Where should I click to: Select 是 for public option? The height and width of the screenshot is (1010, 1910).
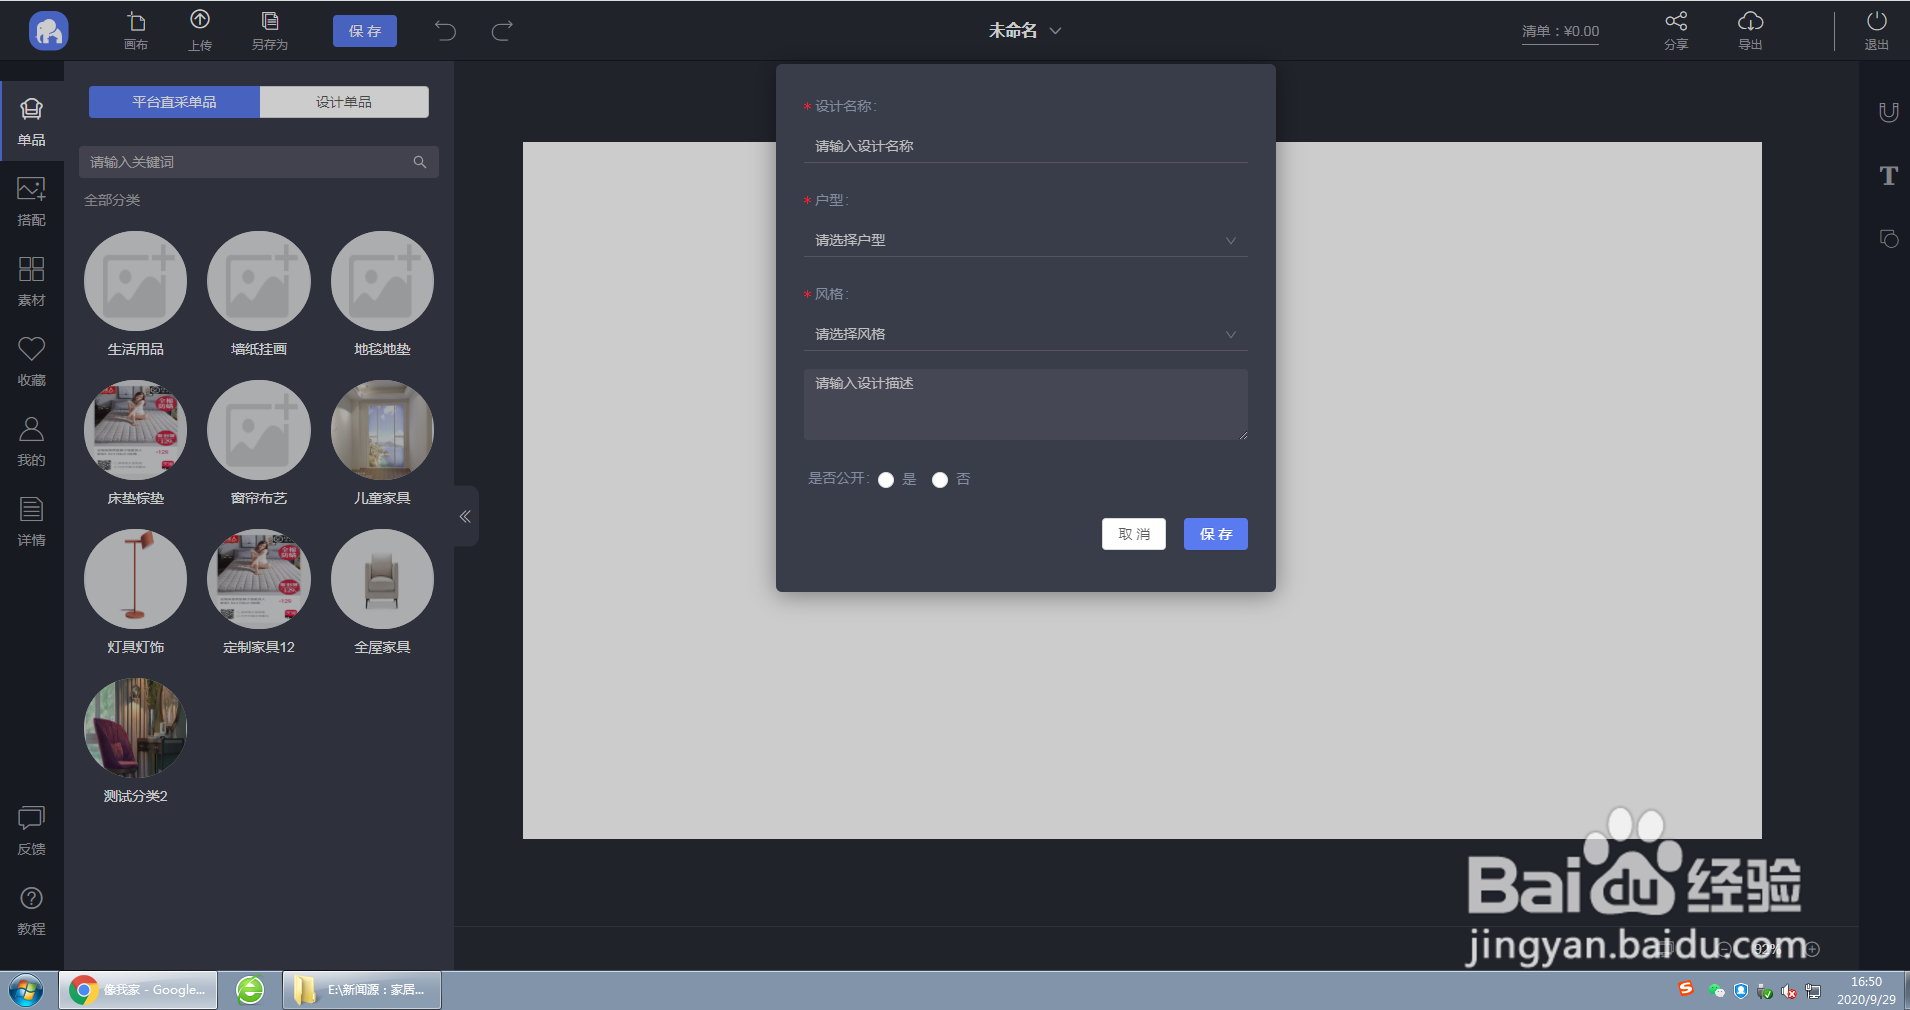(886, 480)
